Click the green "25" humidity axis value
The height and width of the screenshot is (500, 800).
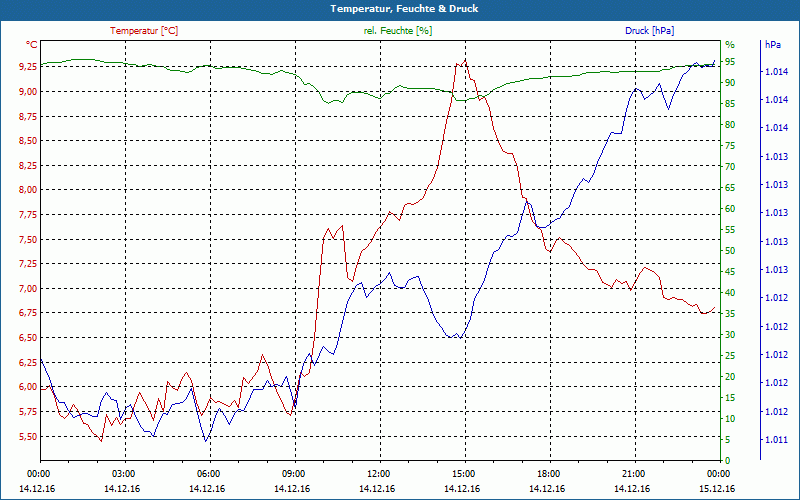(x=730, y=356)
